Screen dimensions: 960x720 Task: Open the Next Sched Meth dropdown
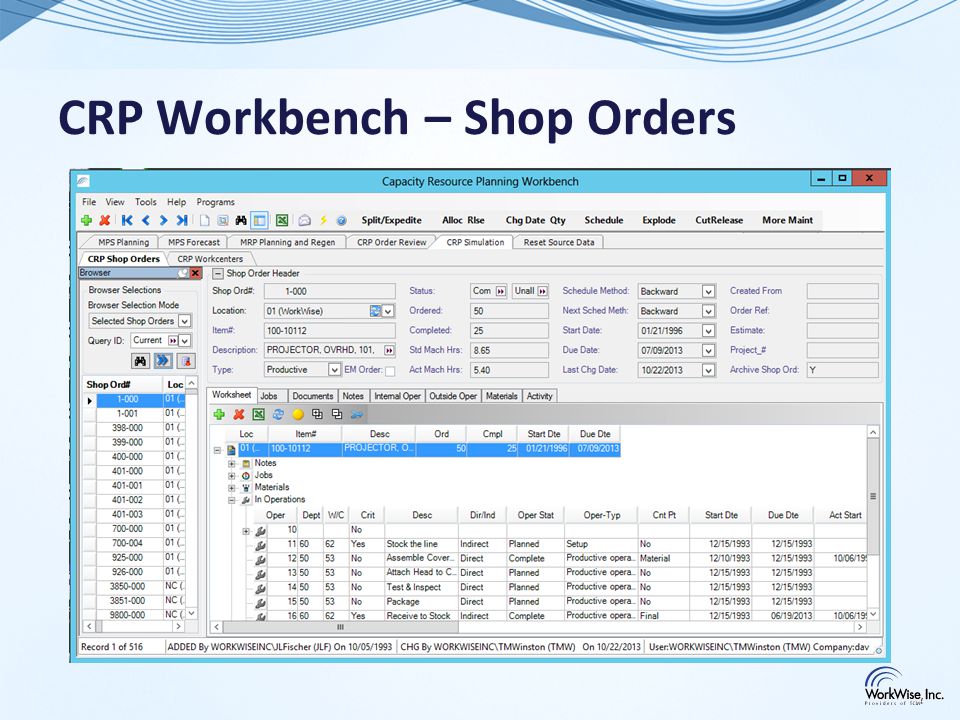(x=708, y=311)
